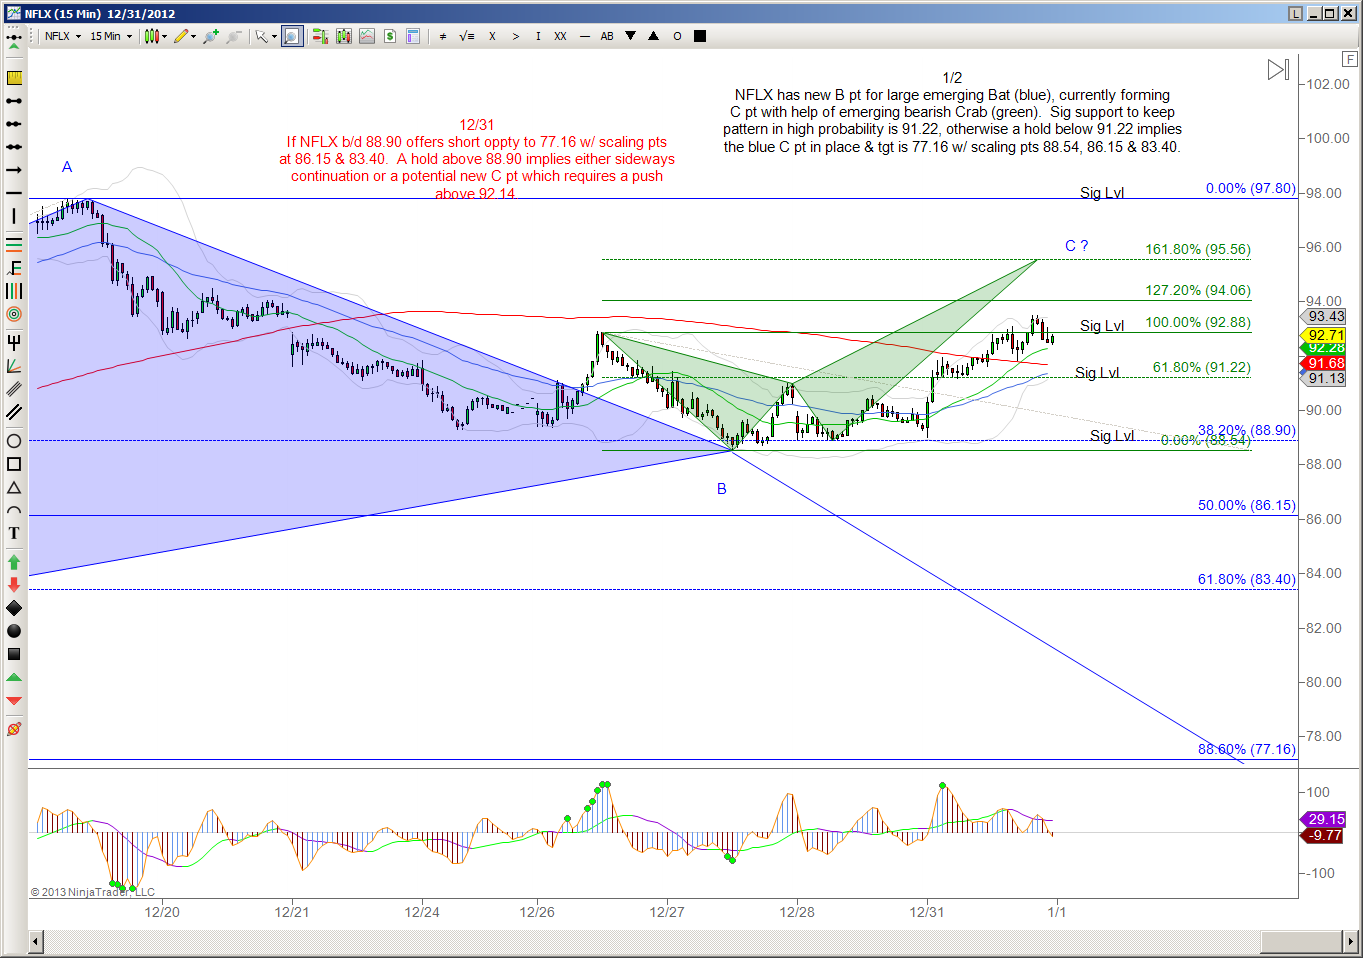Toggle the zoom magnifier frame button

[291, 36]
